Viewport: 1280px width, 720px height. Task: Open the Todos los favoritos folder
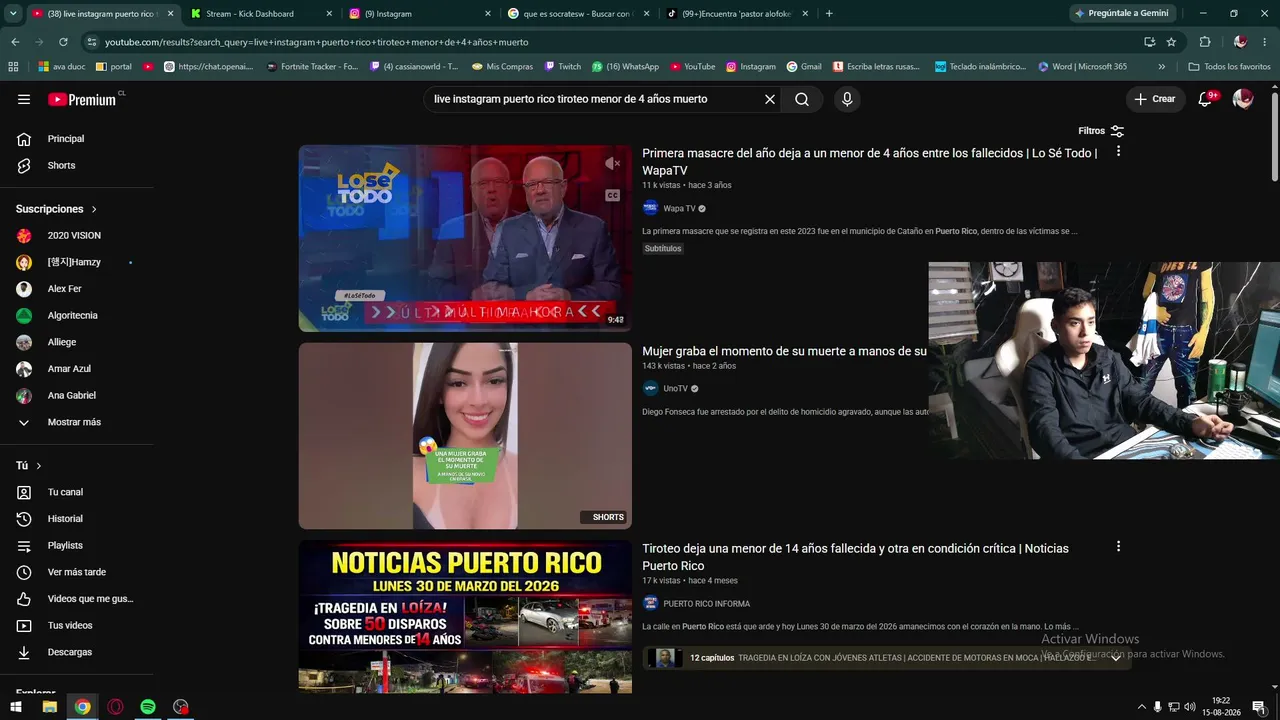coord(1229,67)
